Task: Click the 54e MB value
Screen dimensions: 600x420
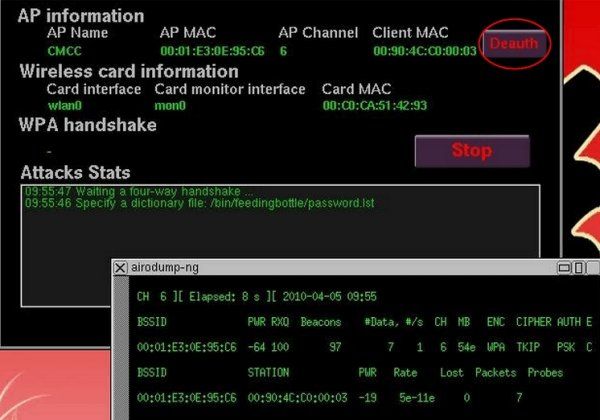Action: [466, 347]
